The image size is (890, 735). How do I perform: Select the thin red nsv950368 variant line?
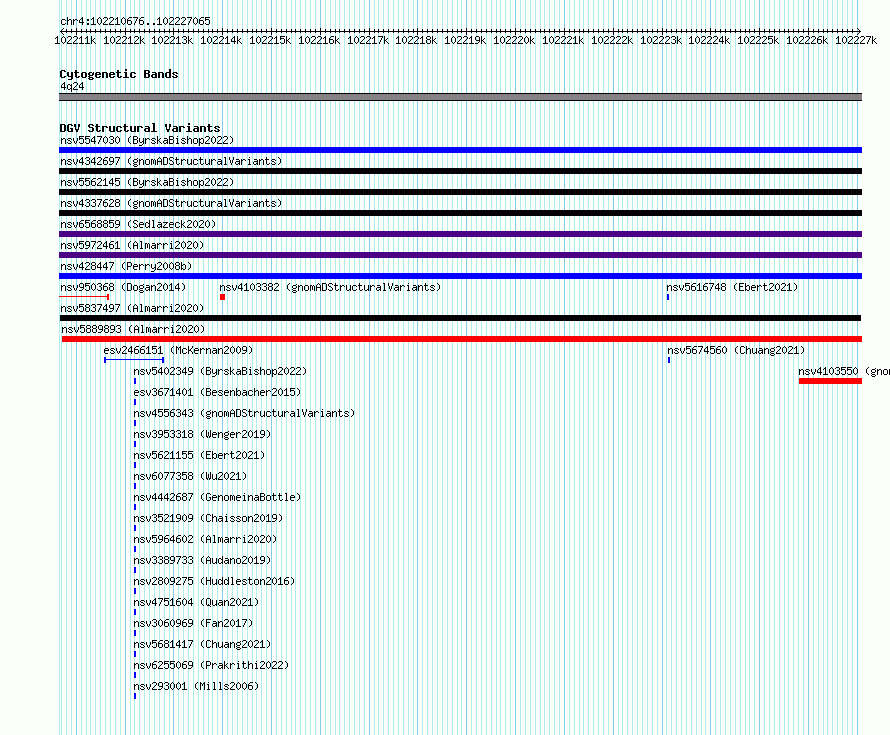84,297
